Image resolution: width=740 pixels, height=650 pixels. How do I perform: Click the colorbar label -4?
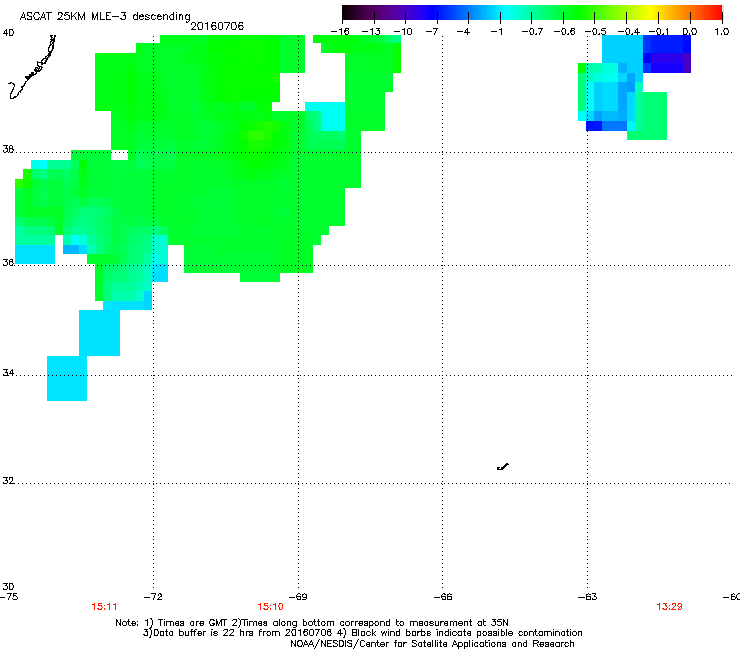point(463,32)
